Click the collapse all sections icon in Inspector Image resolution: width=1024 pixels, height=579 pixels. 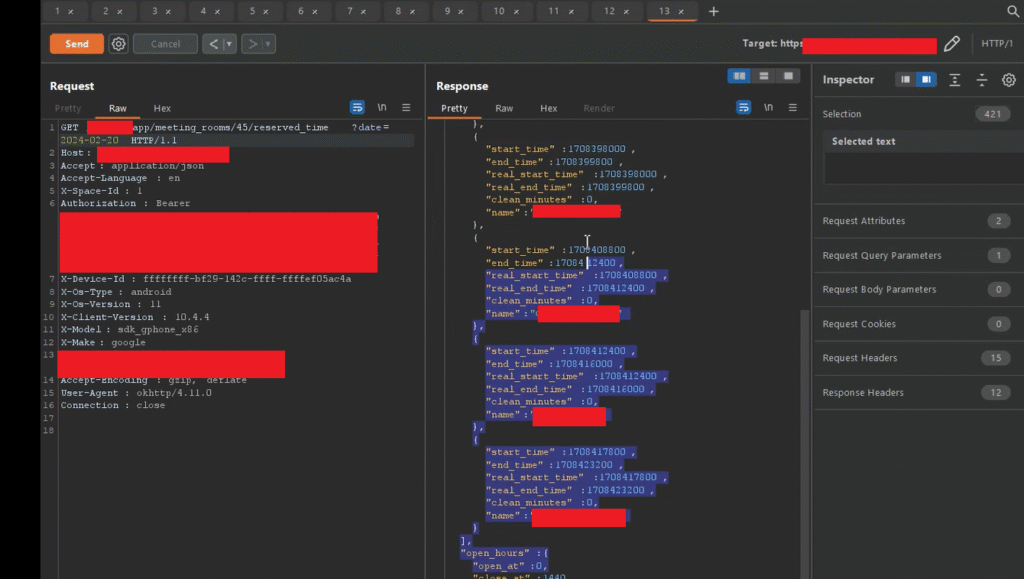(982, 80)
